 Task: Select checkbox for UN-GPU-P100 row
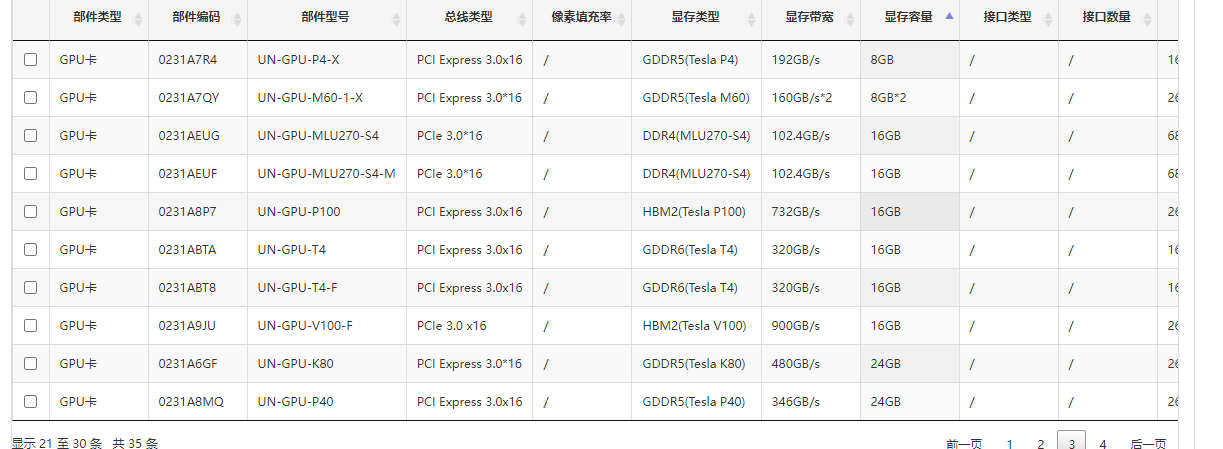point(31,212)
